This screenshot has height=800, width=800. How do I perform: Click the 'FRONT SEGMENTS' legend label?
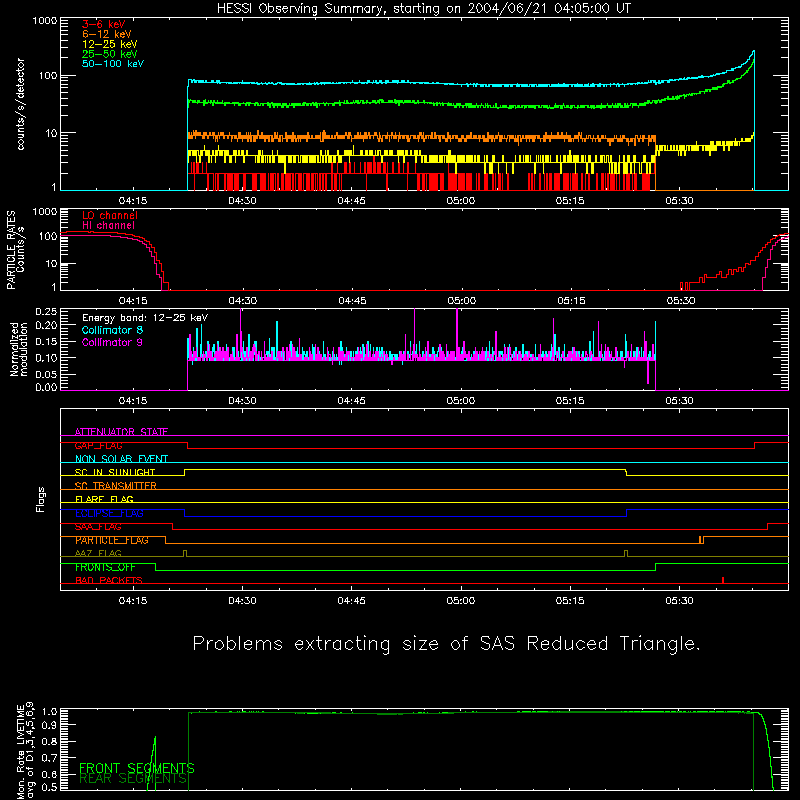137,768
